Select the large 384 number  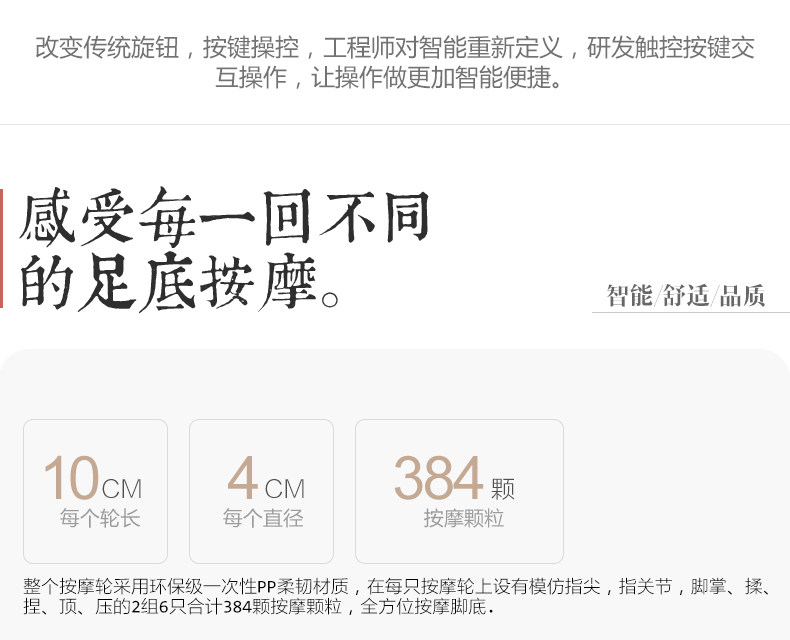tap(438, 477)
